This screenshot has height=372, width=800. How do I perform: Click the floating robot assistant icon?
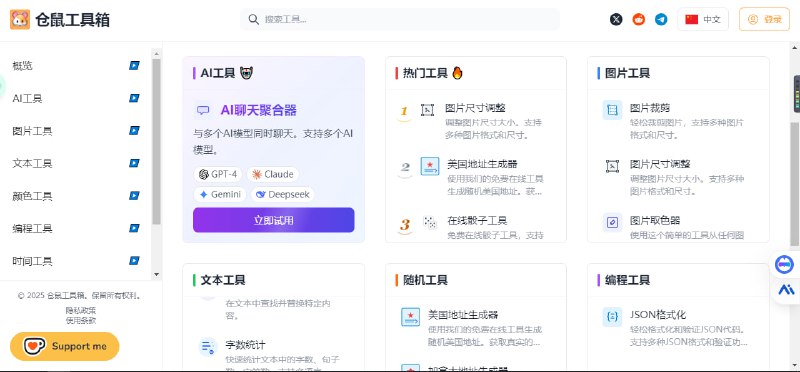click(x=785, y=264)
